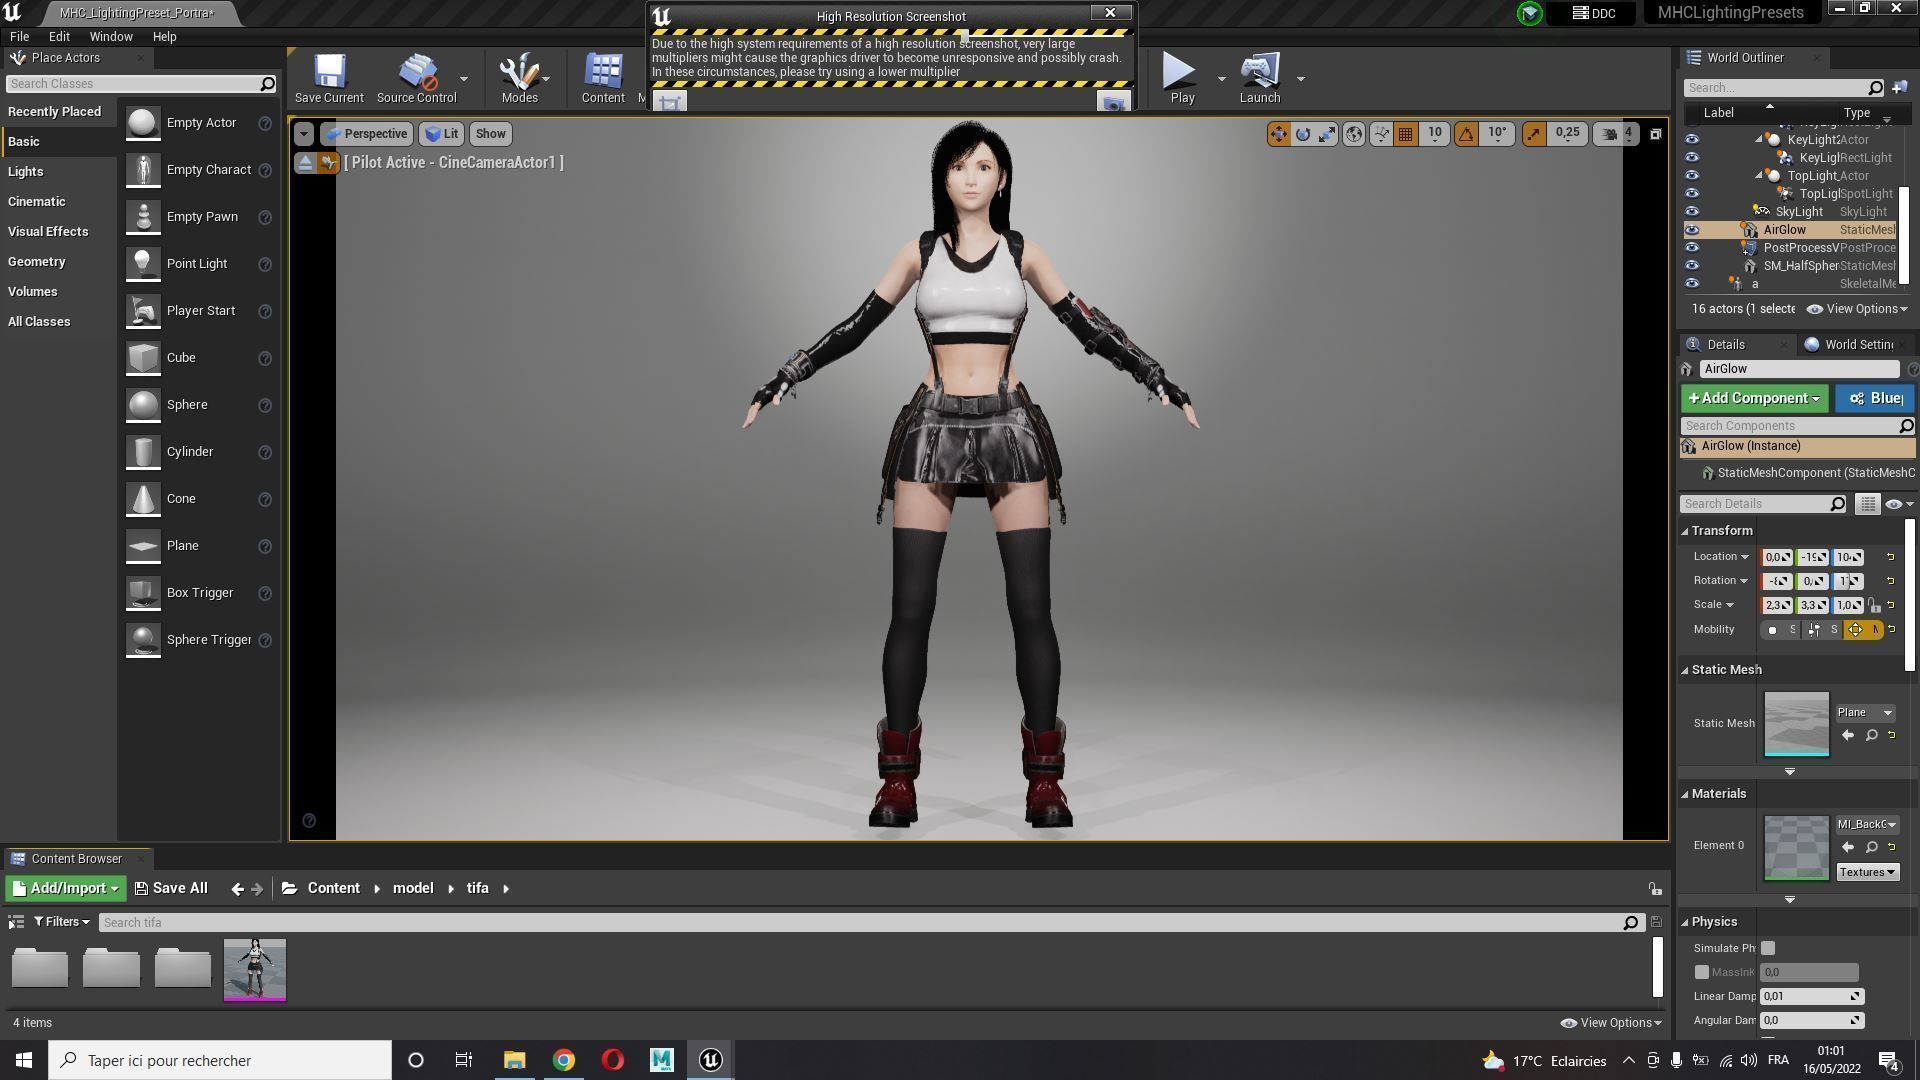Eject from piloted CineCameraActor1 icon
This screenshot has width=1920, height=1080.
[x=305, y=163]
